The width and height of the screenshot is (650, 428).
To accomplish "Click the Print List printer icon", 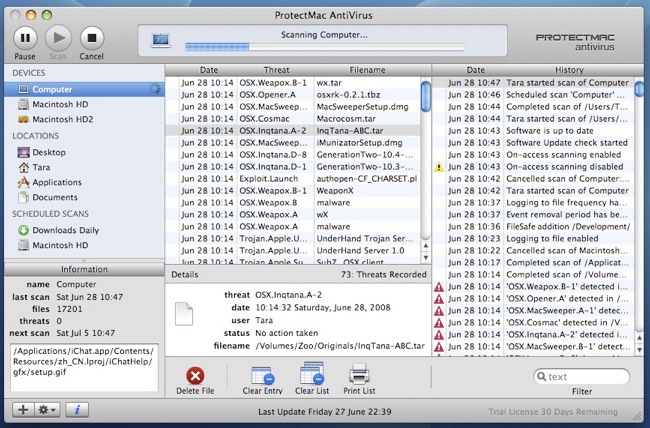I will [x=361, y=376].
